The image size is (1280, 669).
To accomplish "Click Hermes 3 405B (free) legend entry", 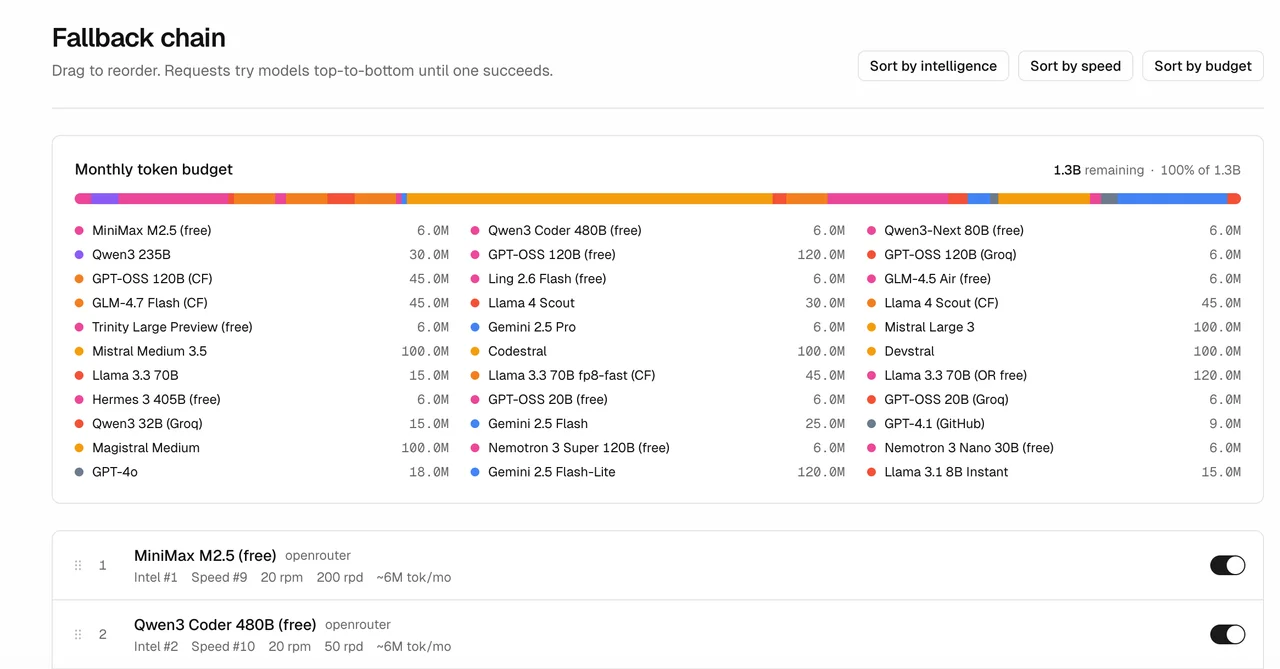I will tap(156, 399).
